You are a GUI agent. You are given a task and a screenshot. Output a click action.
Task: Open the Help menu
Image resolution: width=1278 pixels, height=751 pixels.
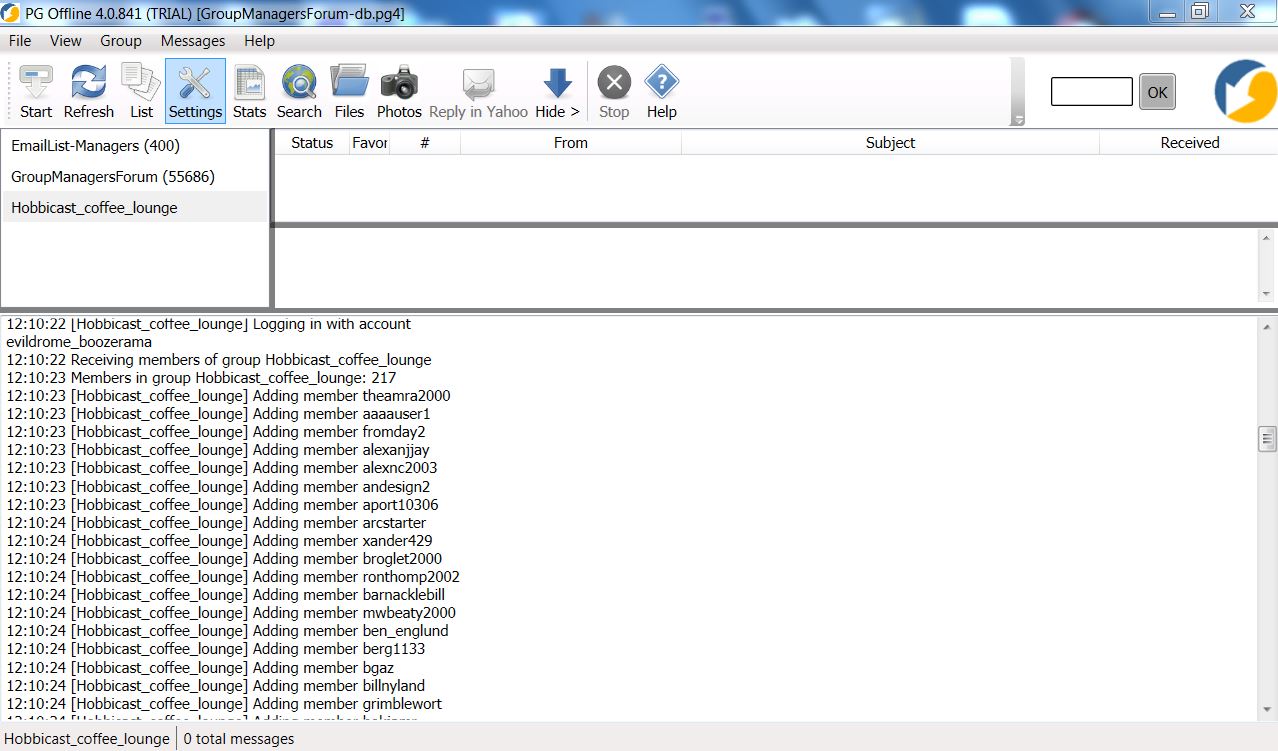259,41
